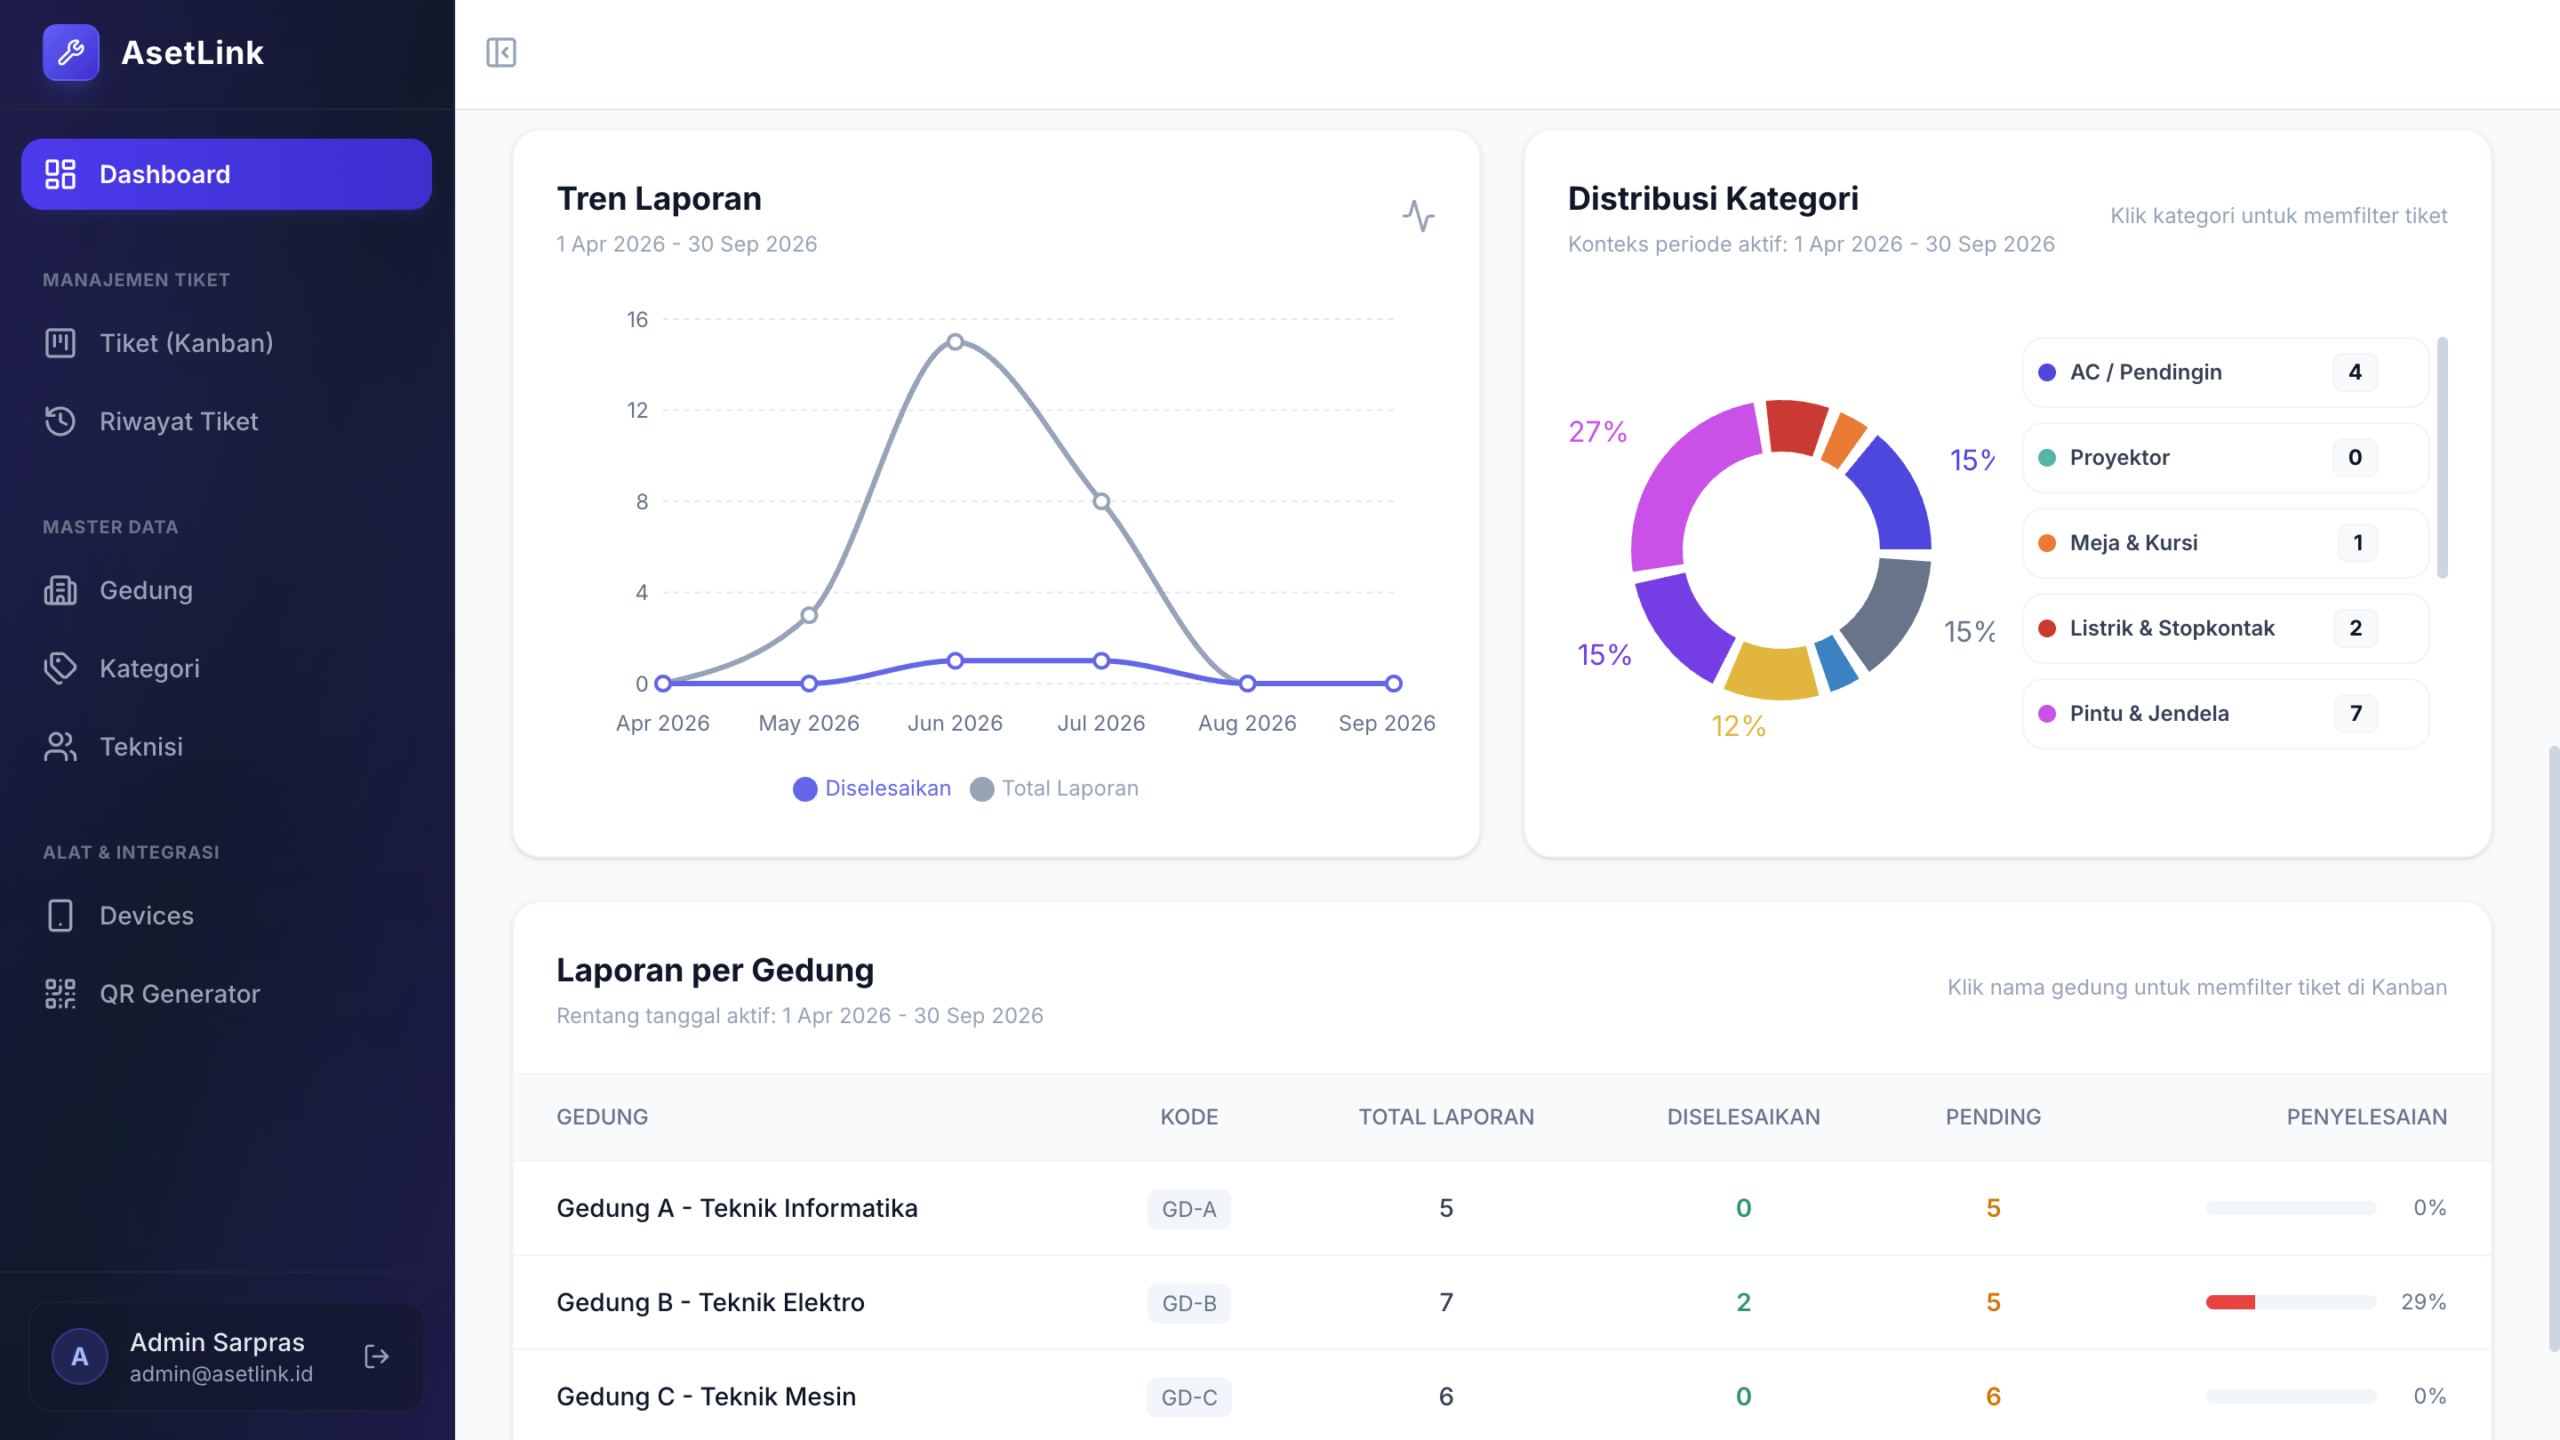Select the Dashboard menu item
Viewport: 2560px width, 1440px height.
coord(226,174)
